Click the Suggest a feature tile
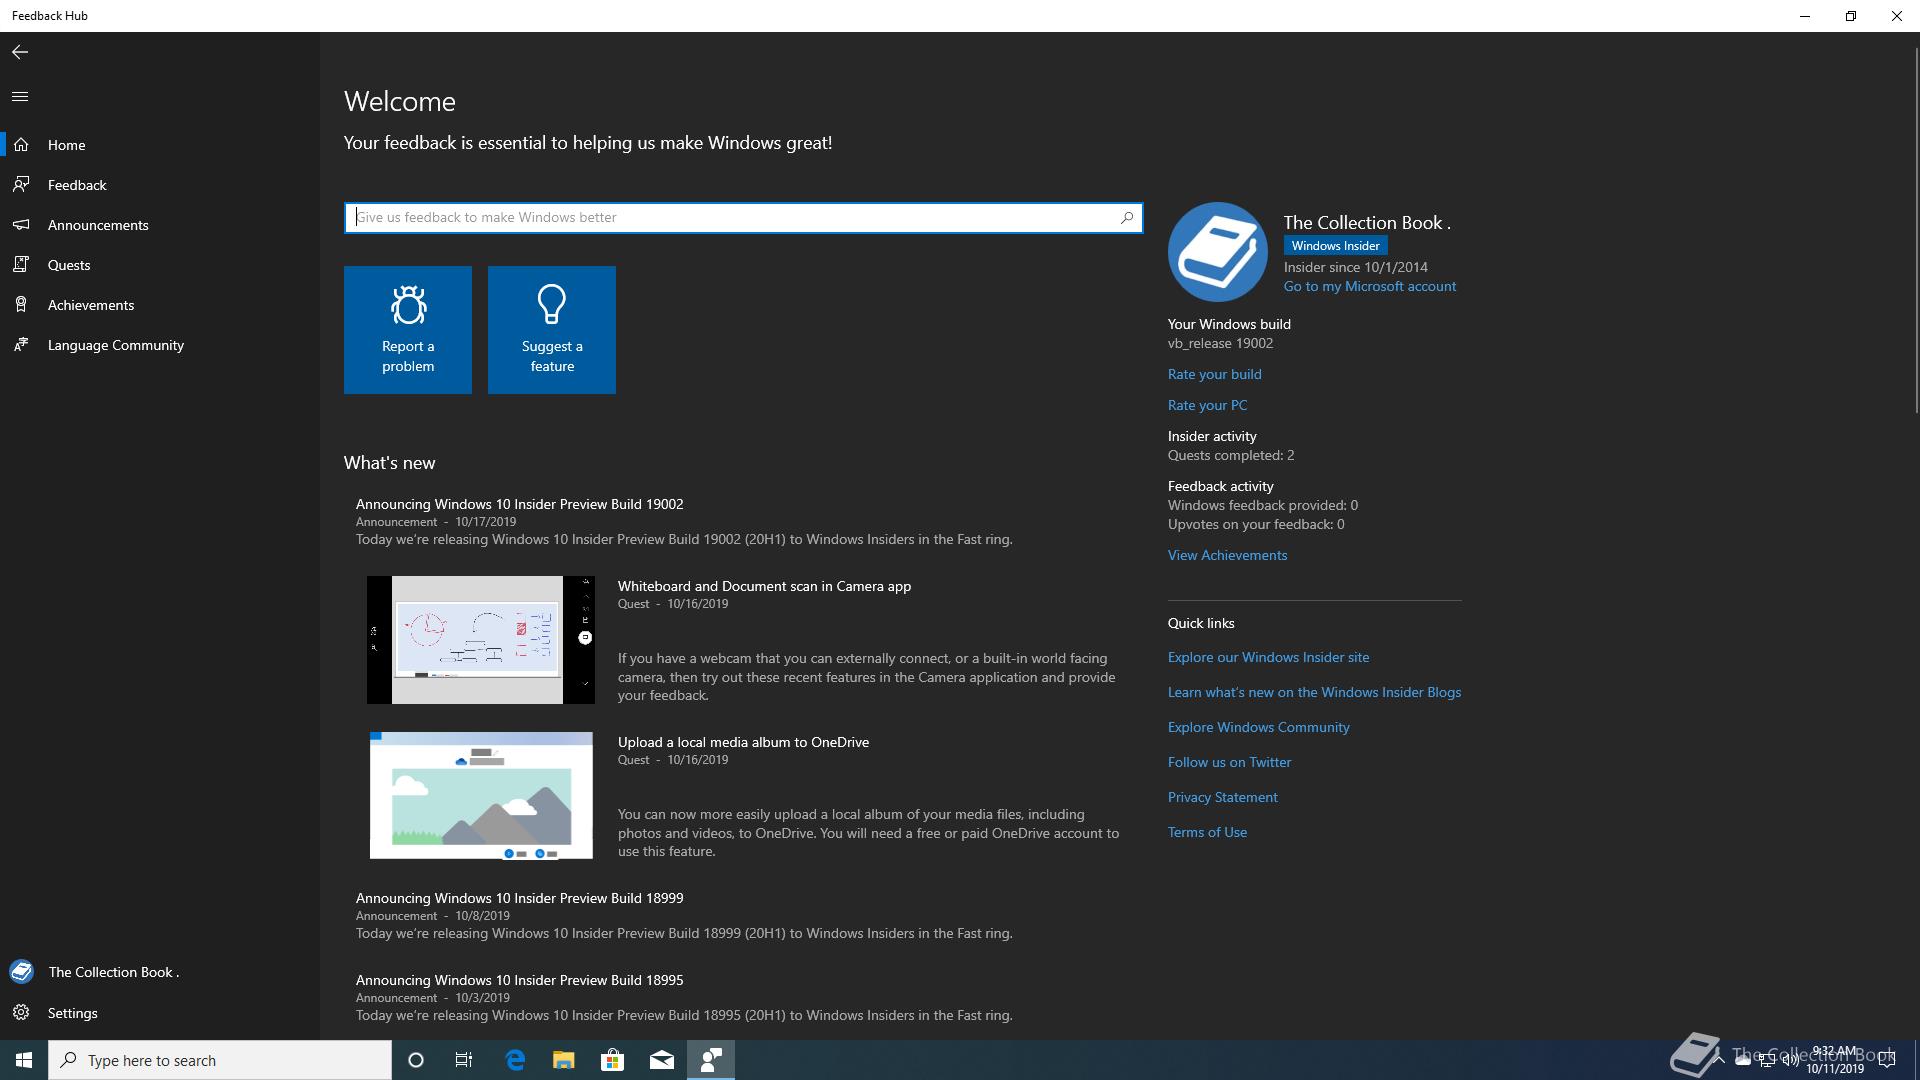This screenshot has width=1920, height=1080. pyautogui.click(x=552, y=330)
